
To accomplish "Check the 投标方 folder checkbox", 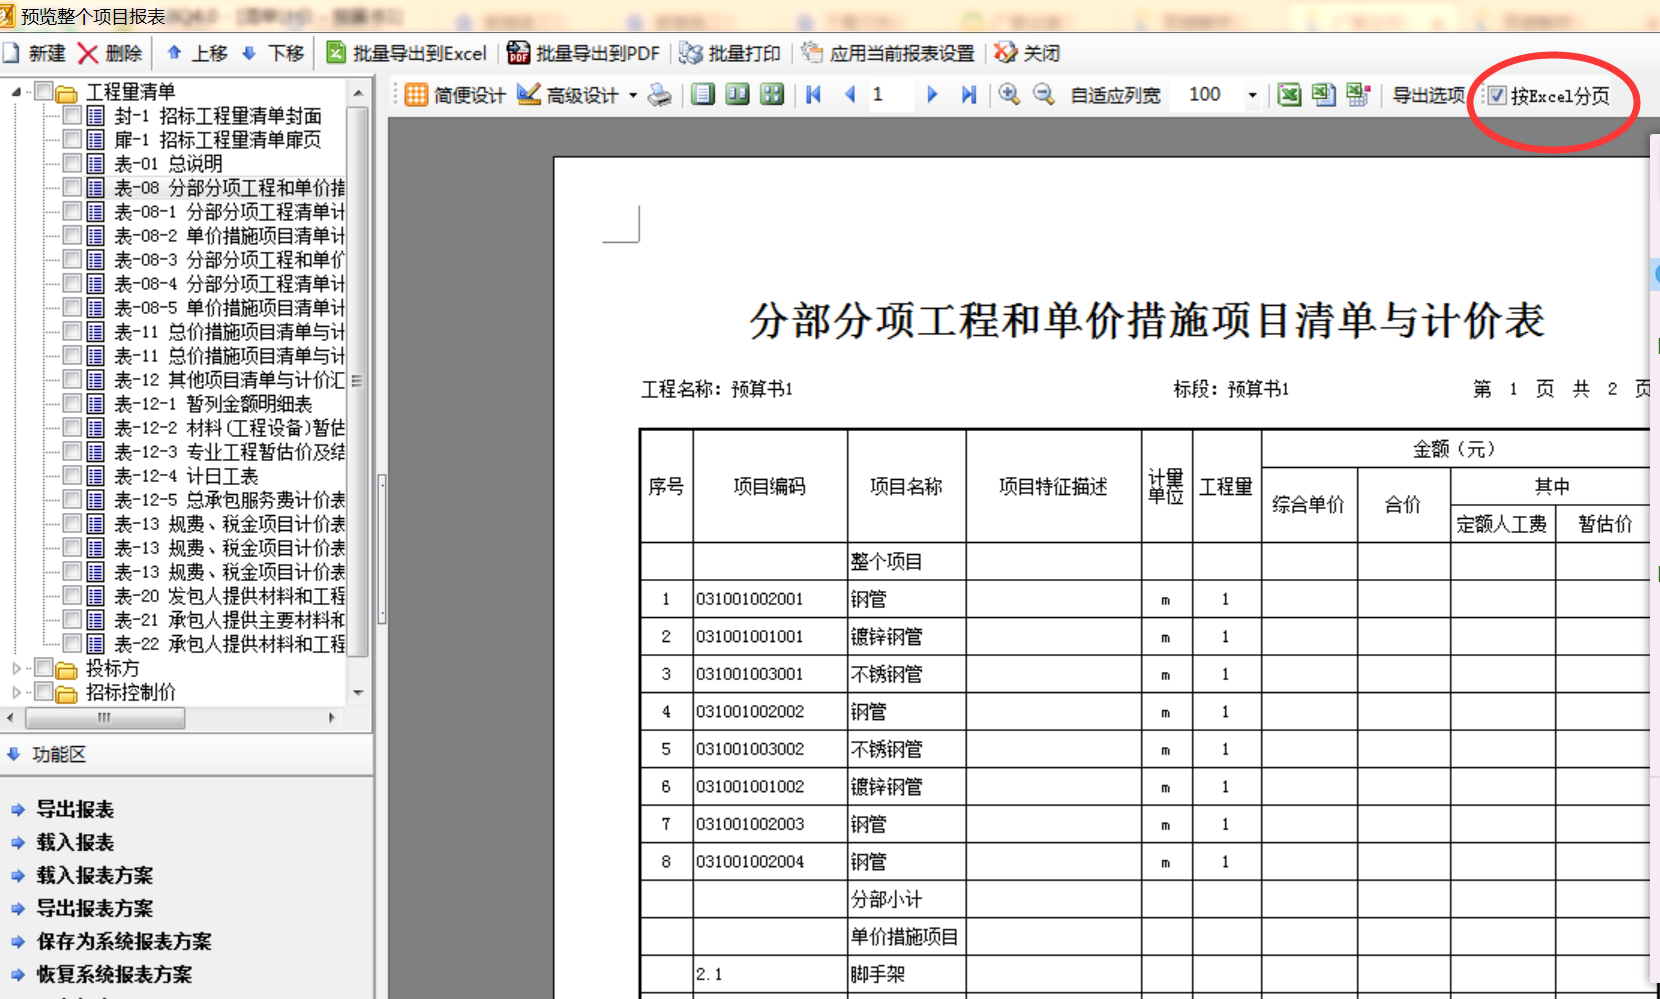I will tap(44, 667).
